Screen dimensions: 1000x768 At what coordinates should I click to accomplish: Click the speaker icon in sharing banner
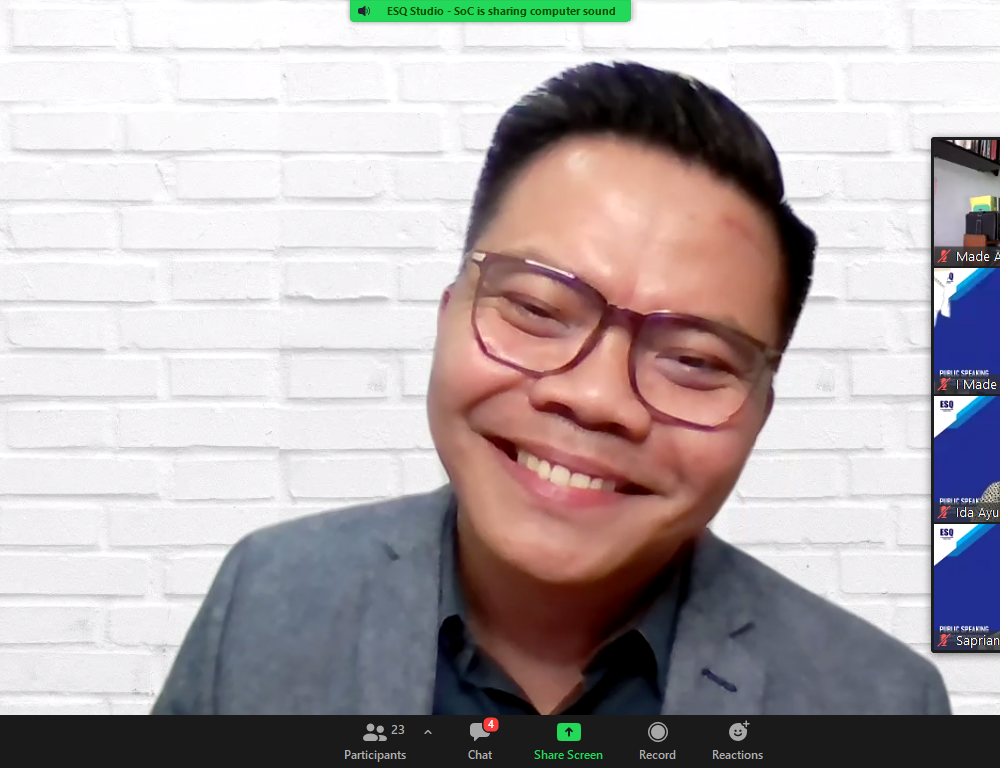(x=364, y=11)
